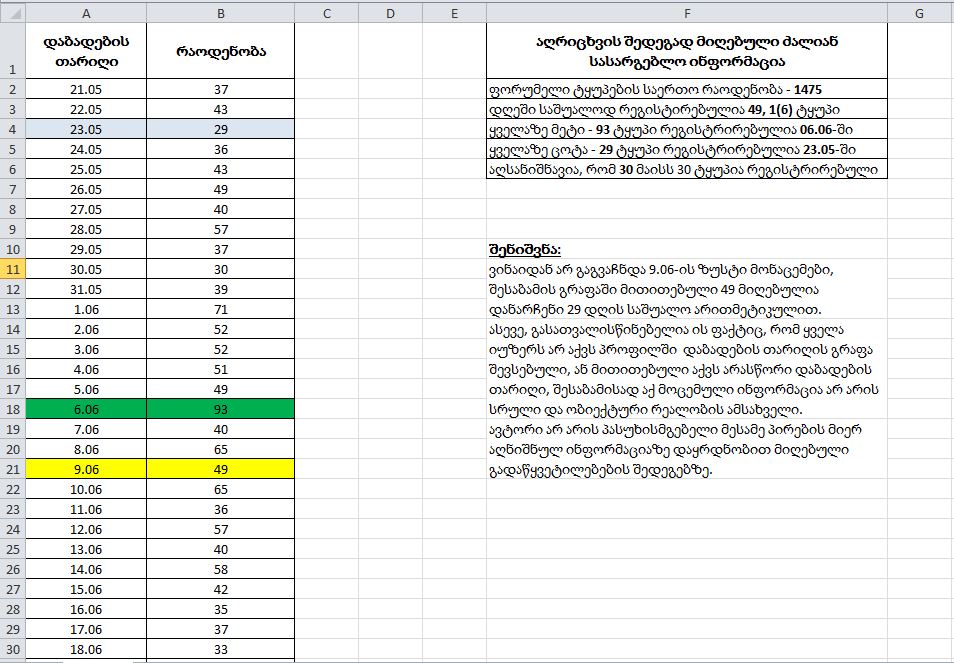Screen dimensions: 954x663
Task: Select column C header
Action: tap(327, 13)
